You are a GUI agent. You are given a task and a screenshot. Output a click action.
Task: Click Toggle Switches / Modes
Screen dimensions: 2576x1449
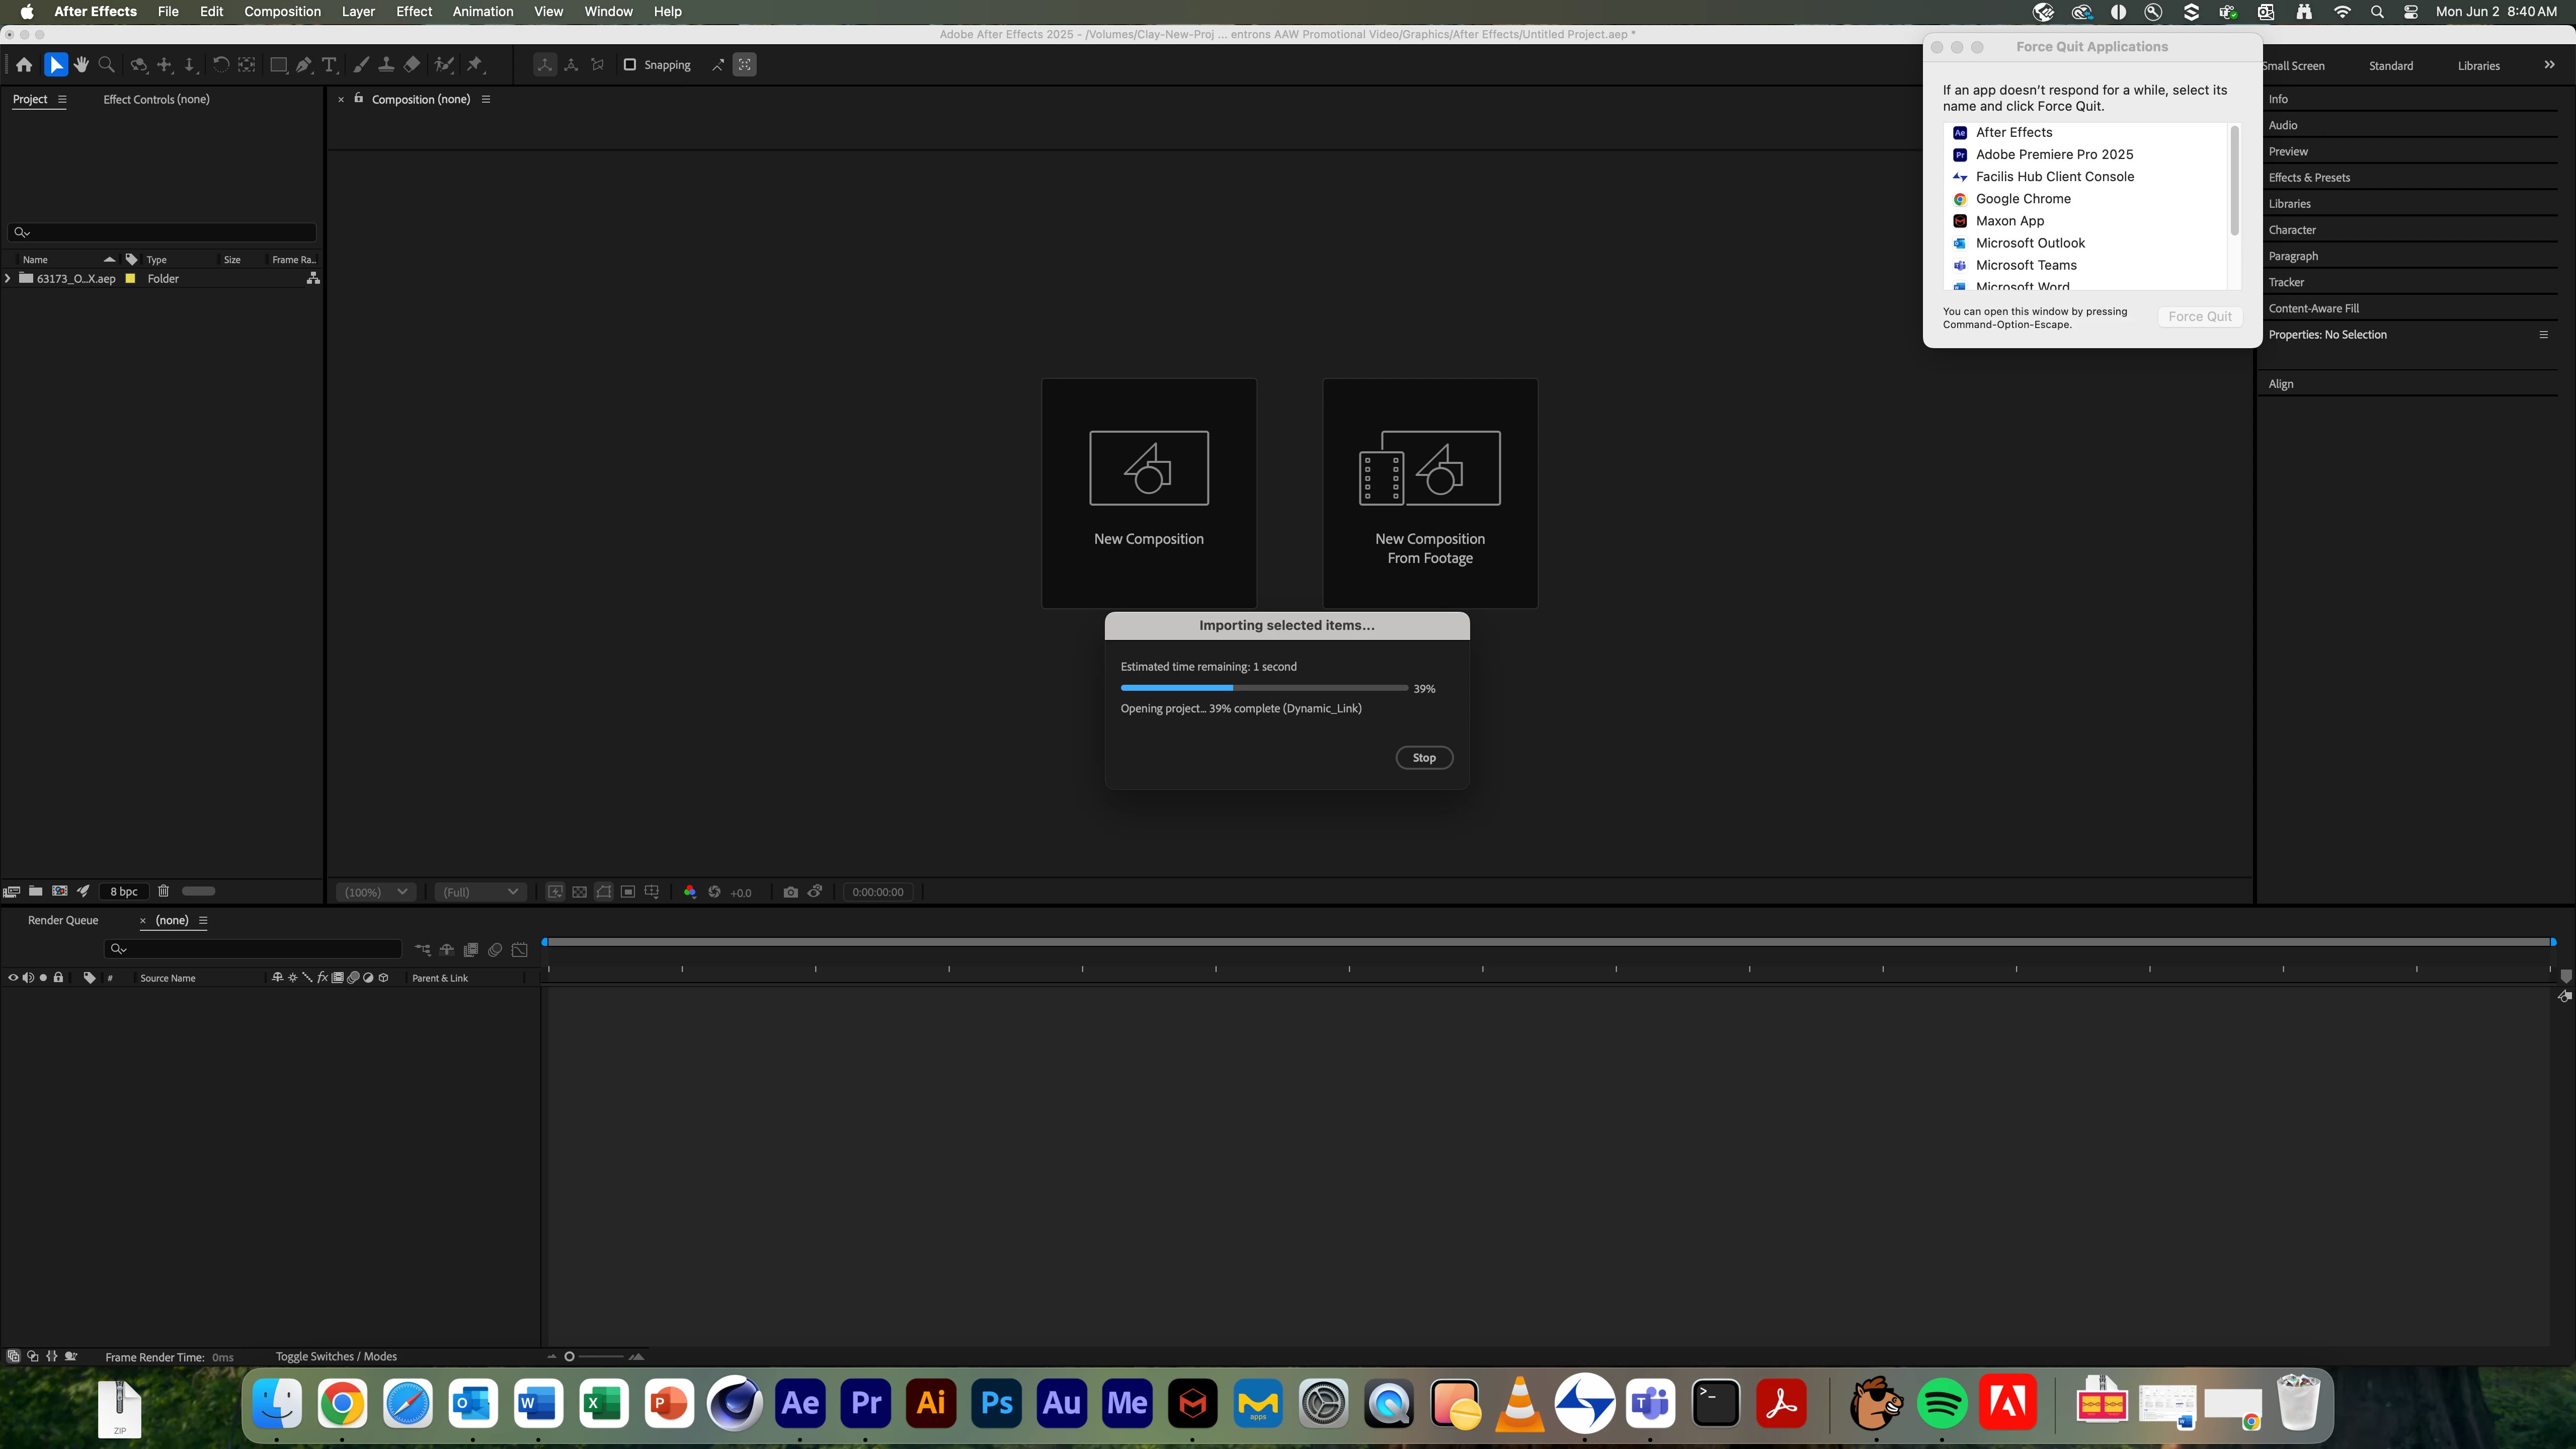click(336, 1357)
